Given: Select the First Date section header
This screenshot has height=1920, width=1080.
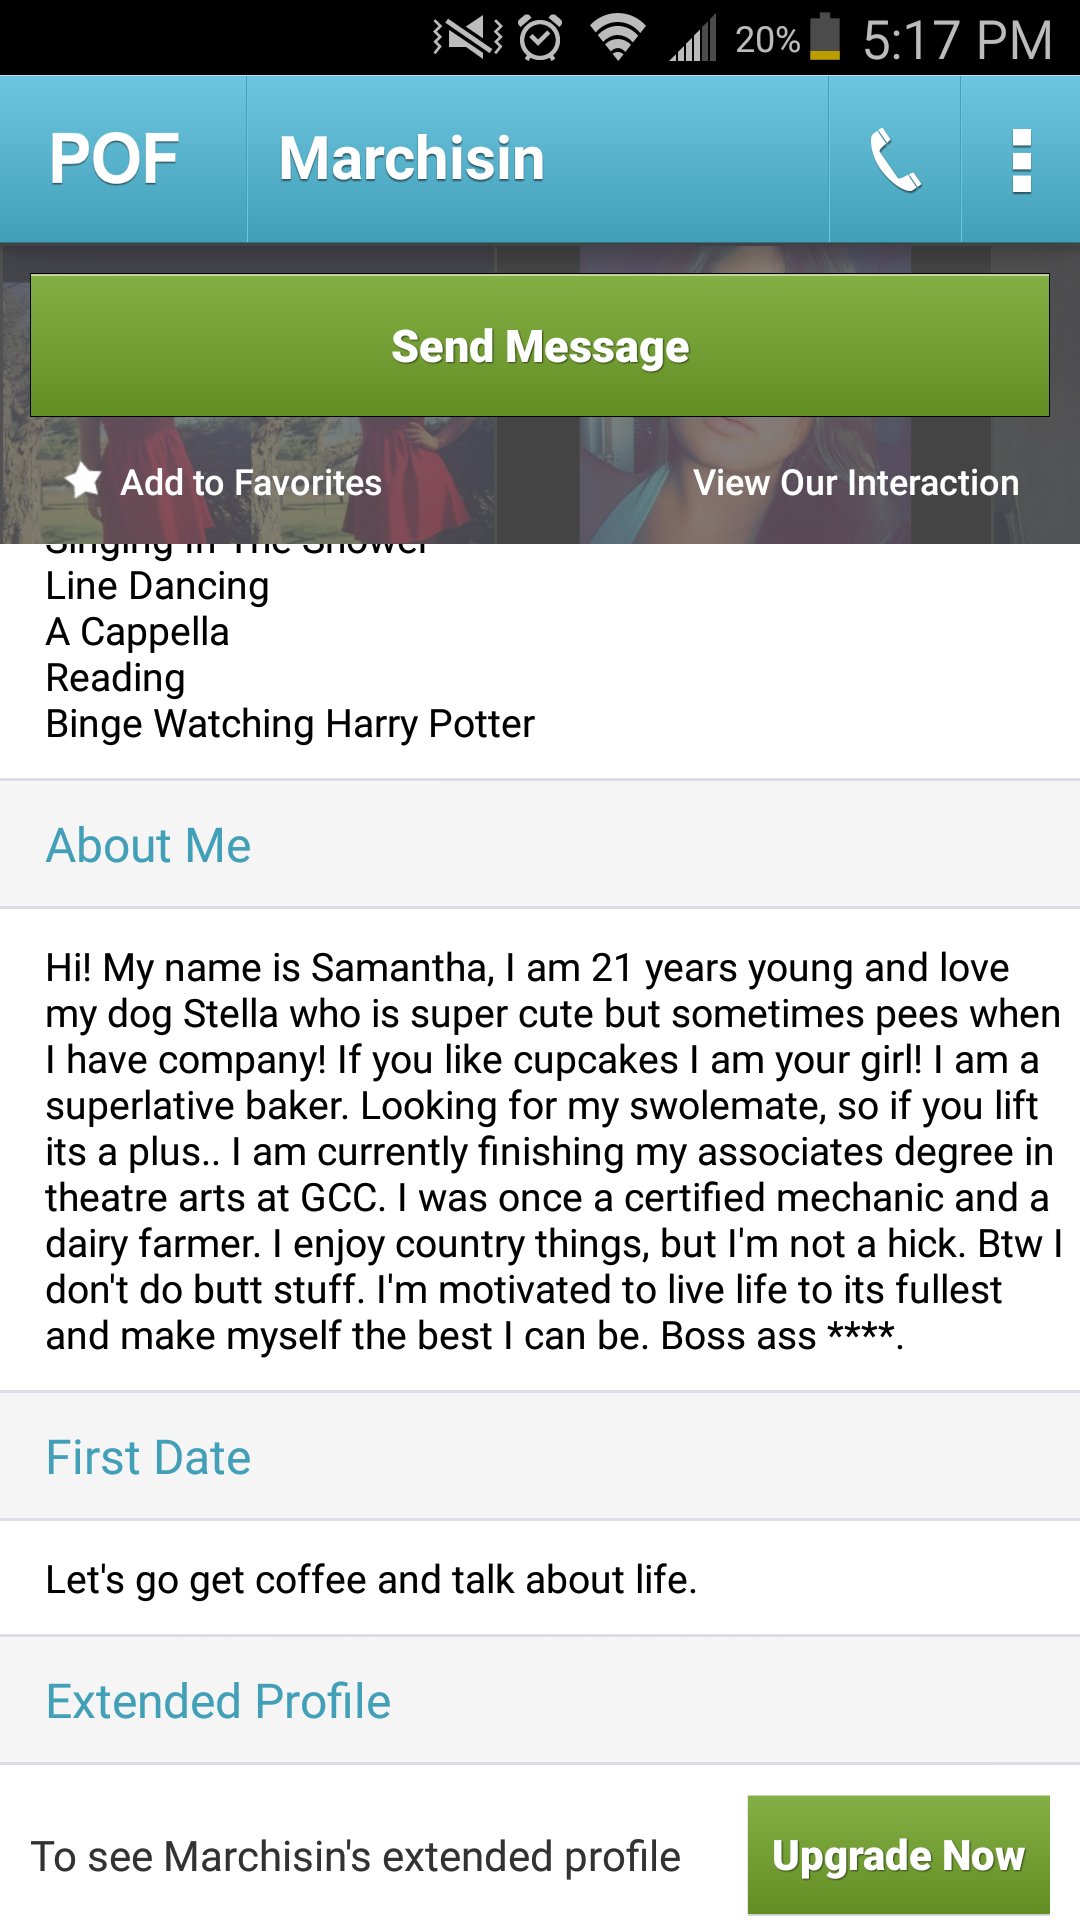Looking at the screenshot, I should (149, 1458).
